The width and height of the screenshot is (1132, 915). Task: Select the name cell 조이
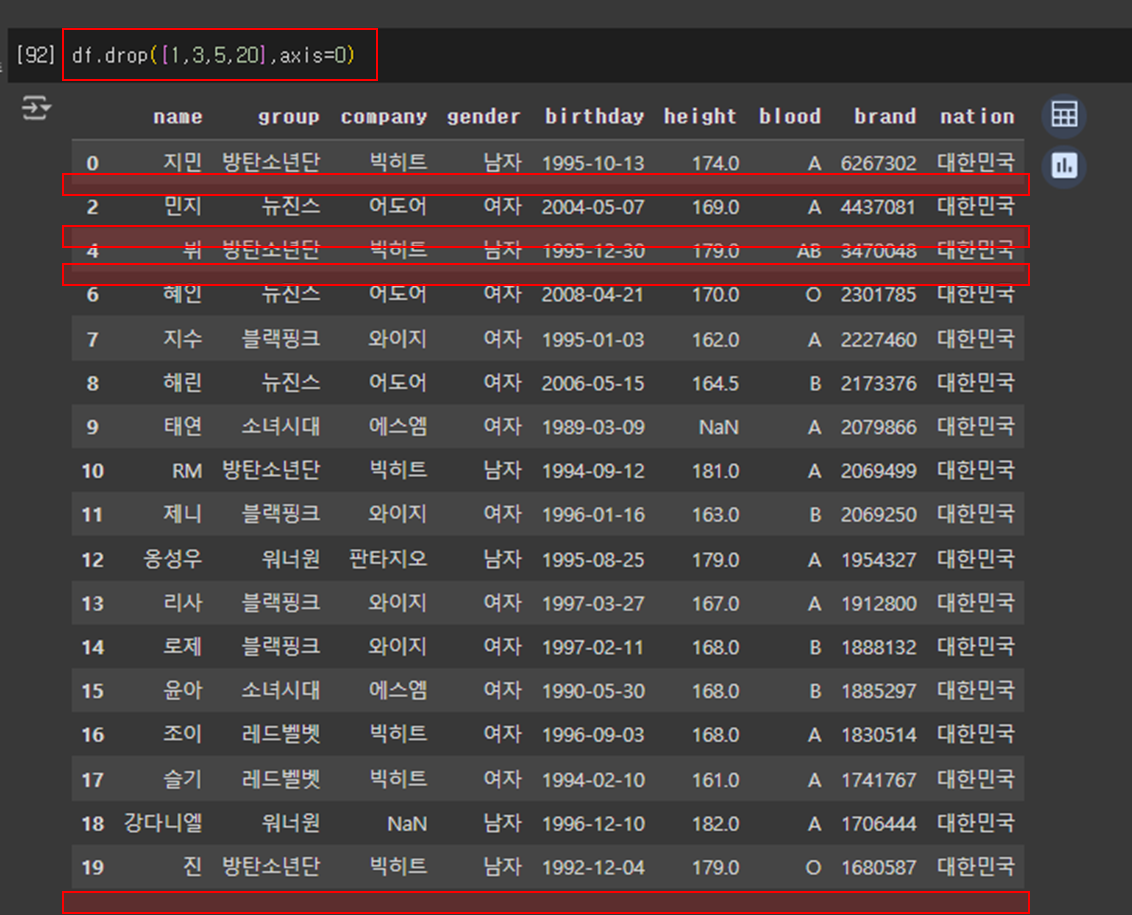[x=183, y=734]
